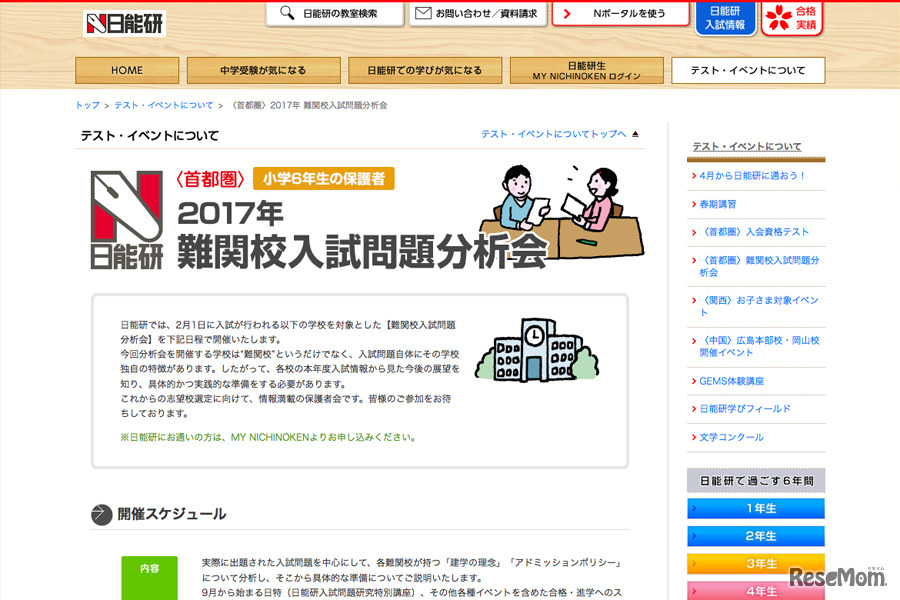Viewport: 900px width, 600px height.
Task: Click the yellow 3年生 sidebar bar
Action: click(x=756, y=563)
